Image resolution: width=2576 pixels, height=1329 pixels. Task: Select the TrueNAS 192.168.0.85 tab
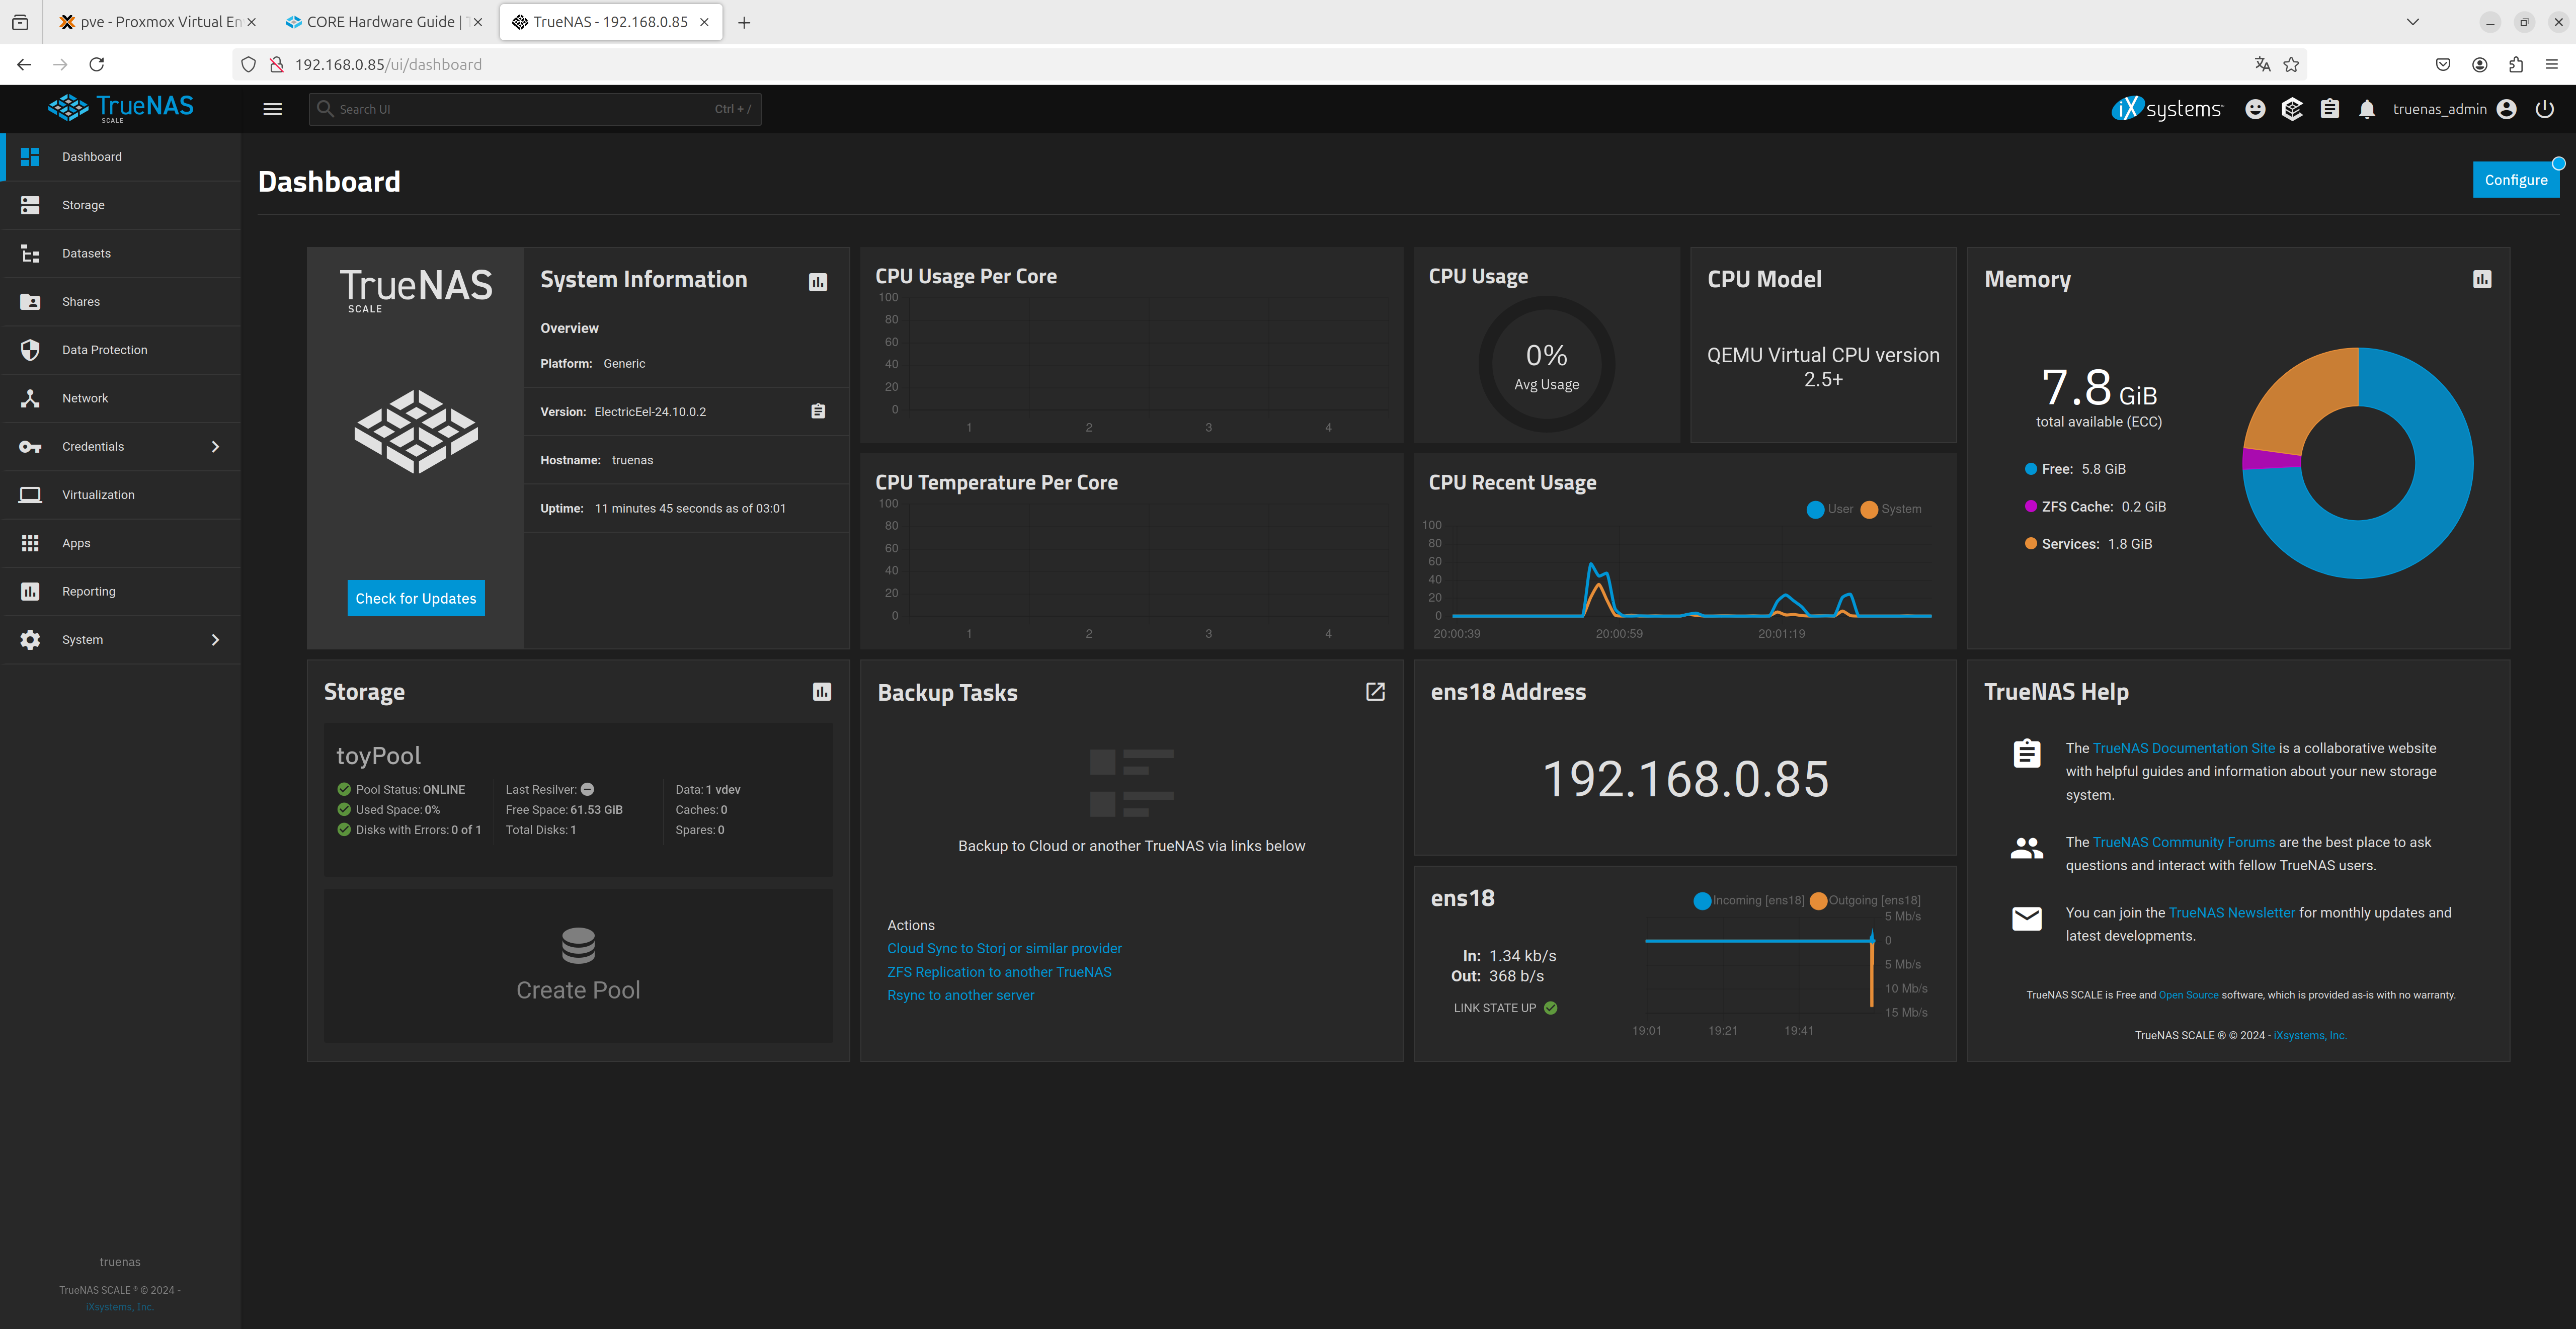[x=610, y=22]
